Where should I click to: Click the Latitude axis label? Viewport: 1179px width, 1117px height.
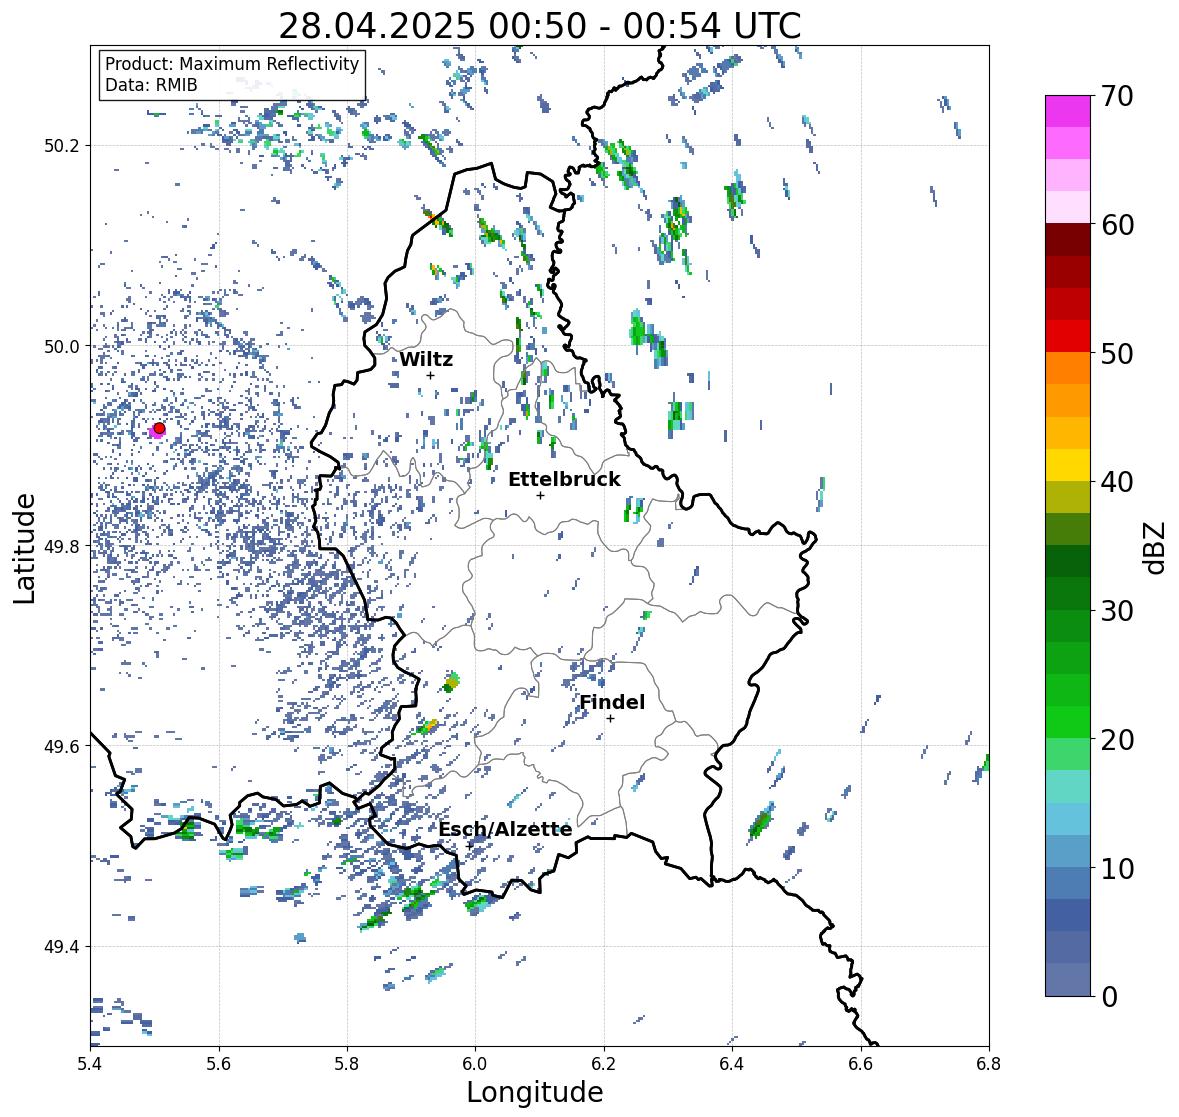25,548
